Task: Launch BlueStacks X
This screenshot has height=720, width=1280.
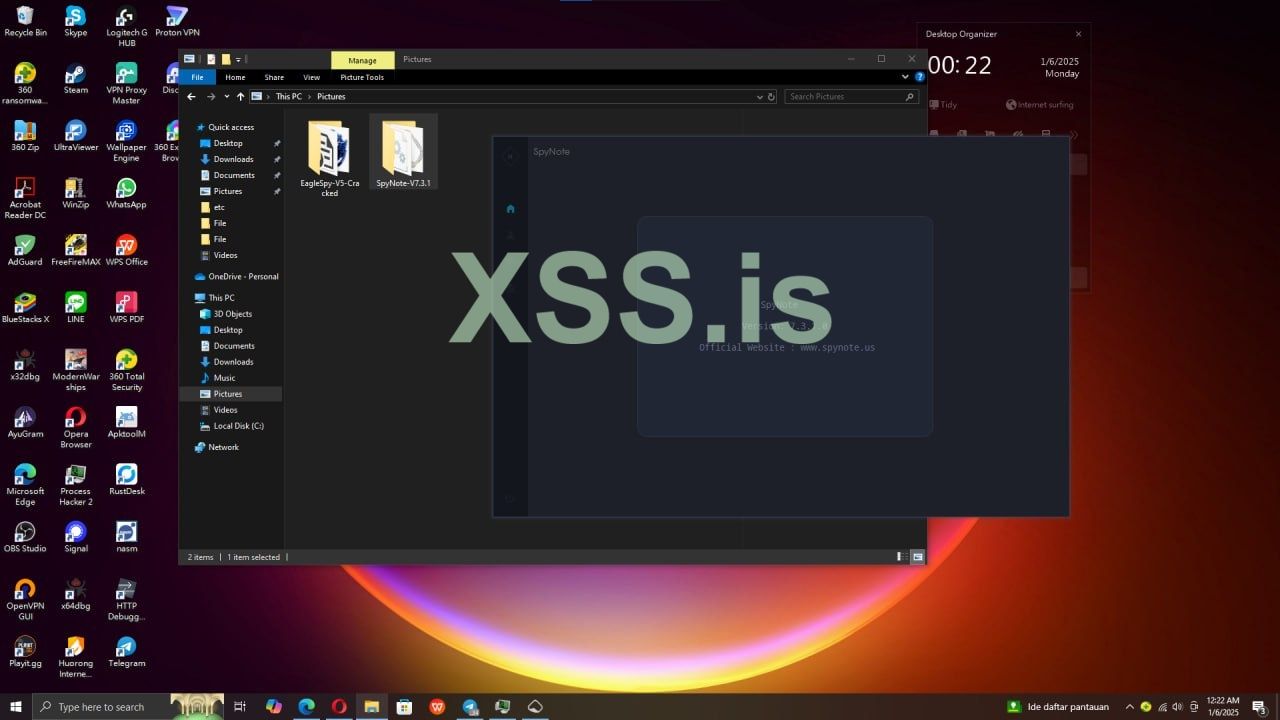Action: (25, 308)
